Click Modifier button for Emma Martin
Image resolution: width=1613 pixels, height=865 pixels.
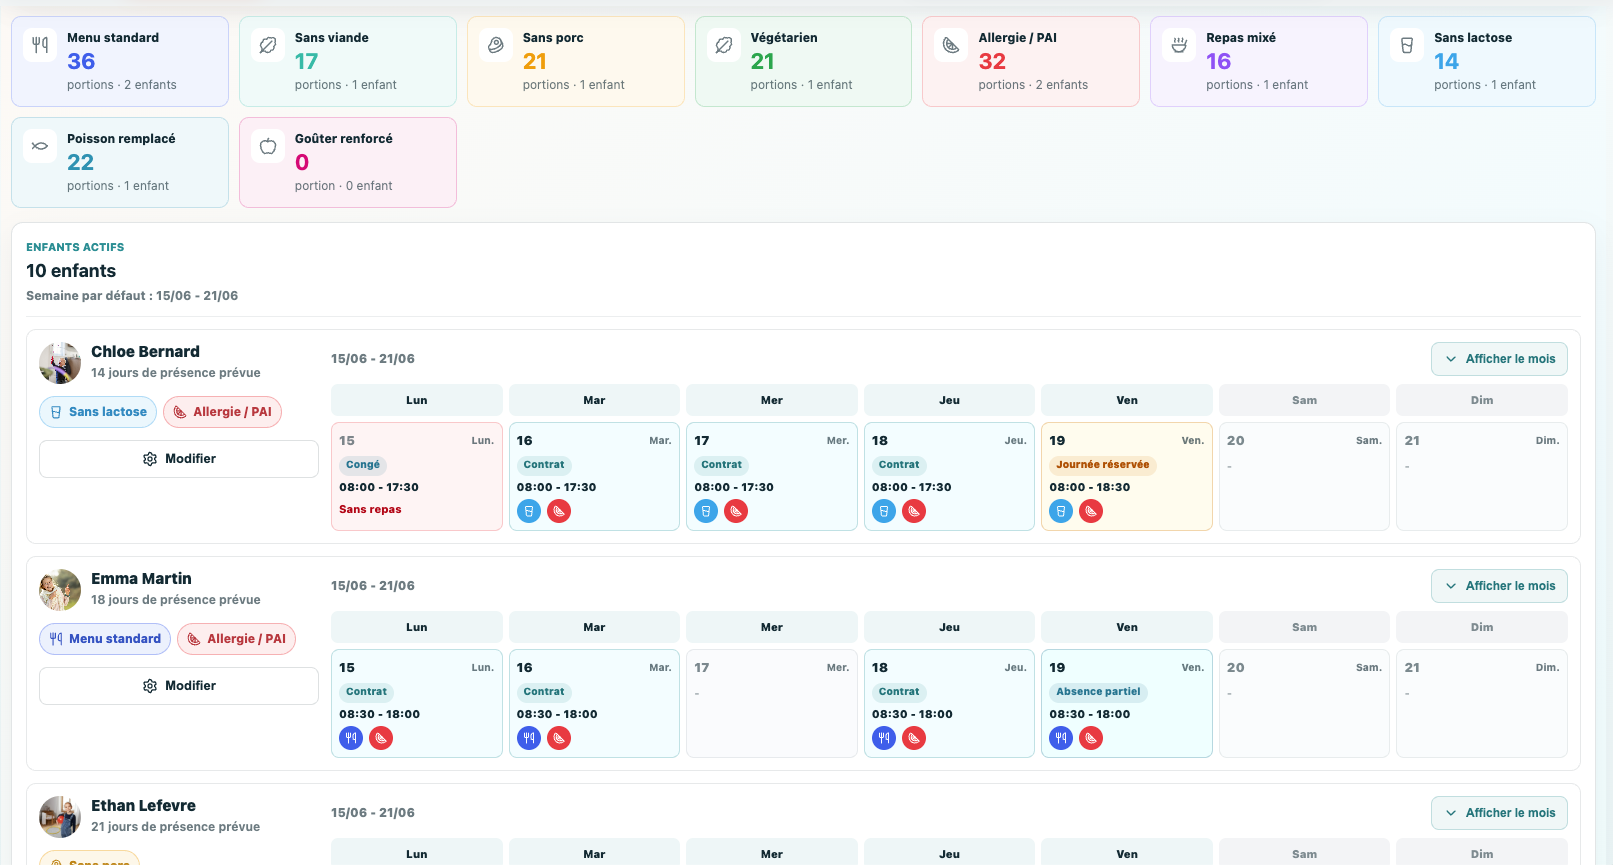(179, 686)
